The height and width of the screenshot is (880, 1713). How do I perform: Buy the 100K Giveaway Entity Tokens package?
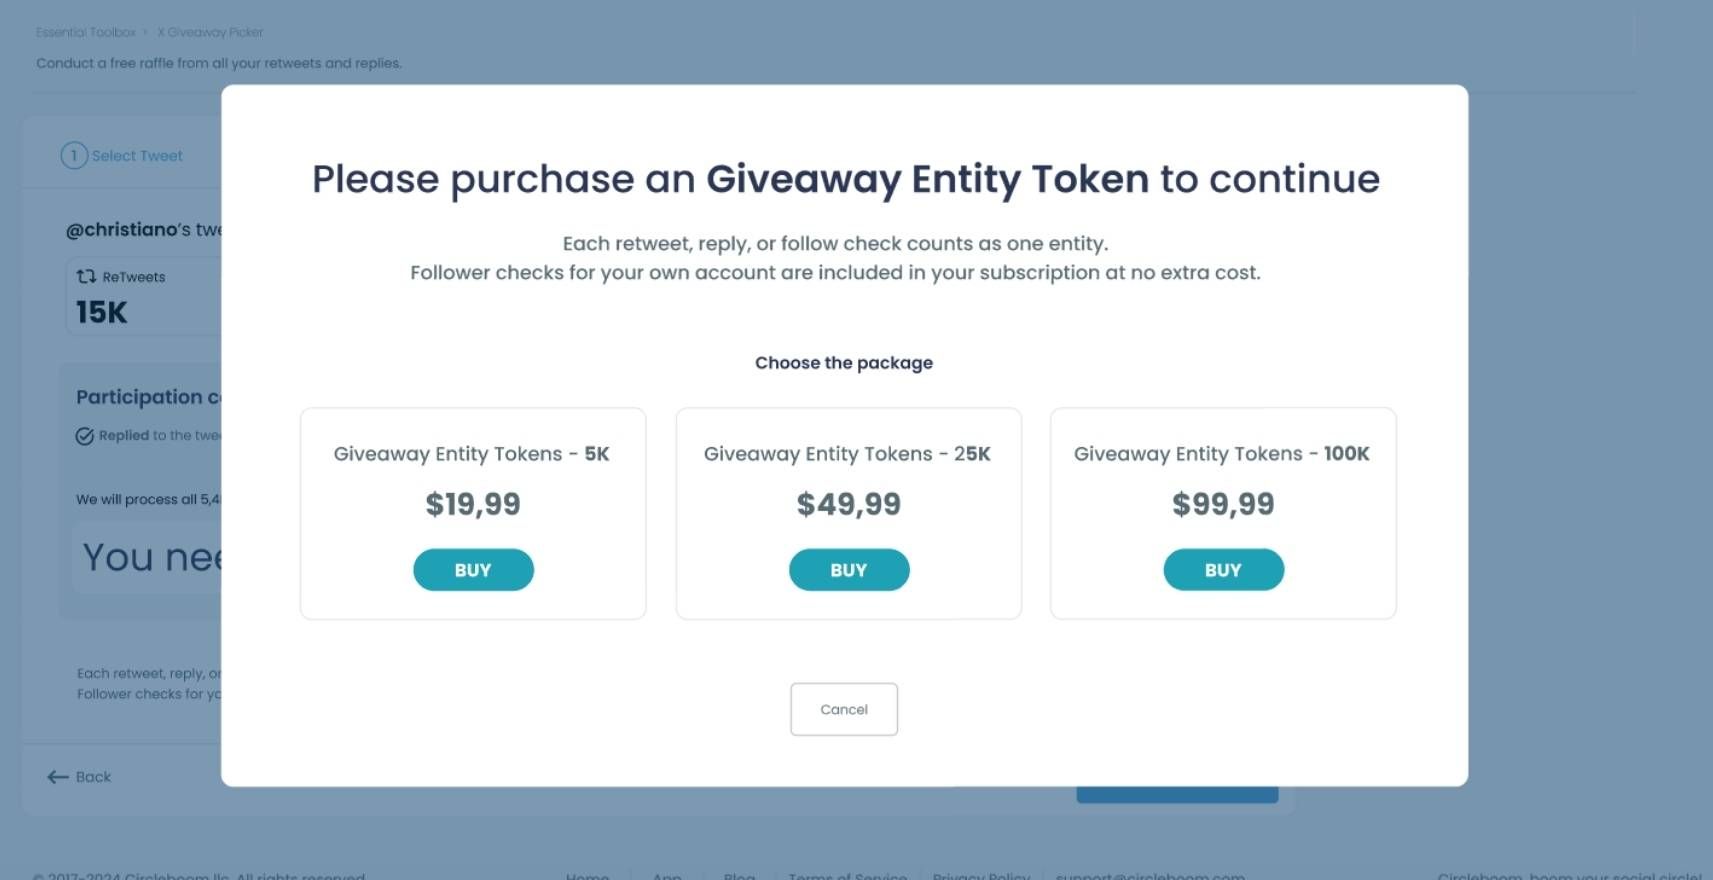[x=1223, y=569]
